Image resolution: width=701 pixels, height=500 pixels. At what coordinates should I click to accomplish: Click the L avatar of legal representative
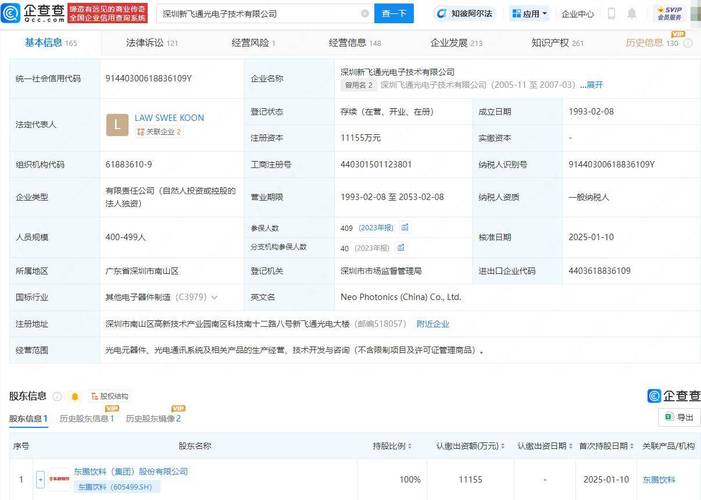click(117, 125)
